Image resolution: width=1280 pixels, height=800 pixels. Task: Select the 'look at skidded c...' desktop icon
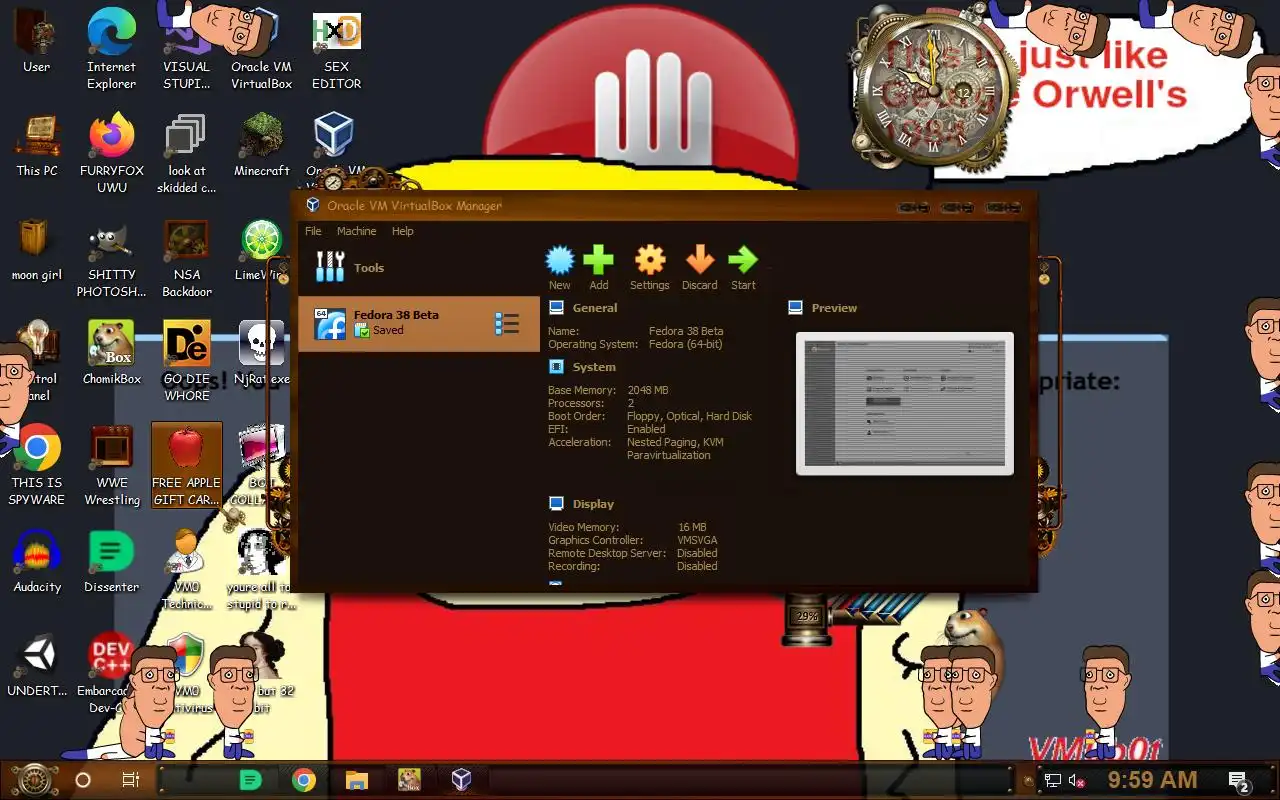(x=186, y=153)
